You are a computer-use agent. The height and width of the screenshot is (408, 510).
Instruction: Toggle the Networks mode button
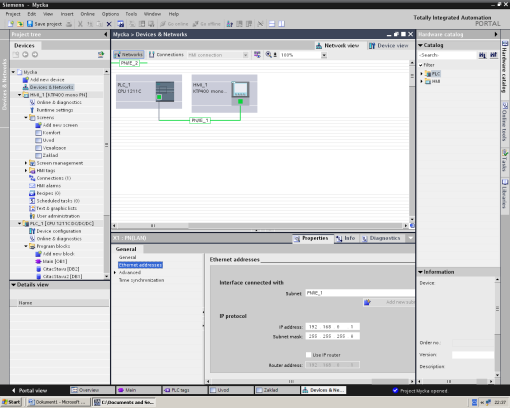coord(129,55)
